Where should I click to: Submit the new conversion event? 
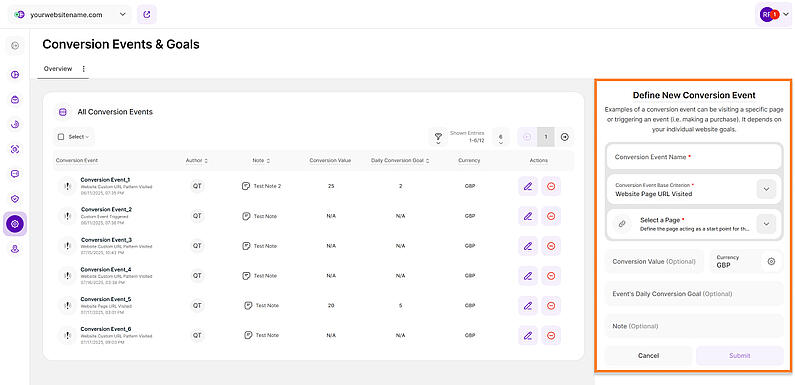740,356
